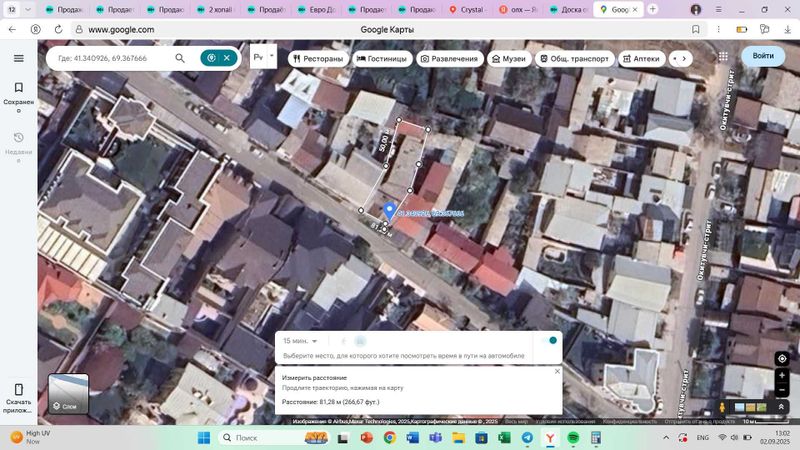Switch to the 2 xonali tab
Image resolution: width=800 pixels, height=450 pixels.
(x=215, y=9)
